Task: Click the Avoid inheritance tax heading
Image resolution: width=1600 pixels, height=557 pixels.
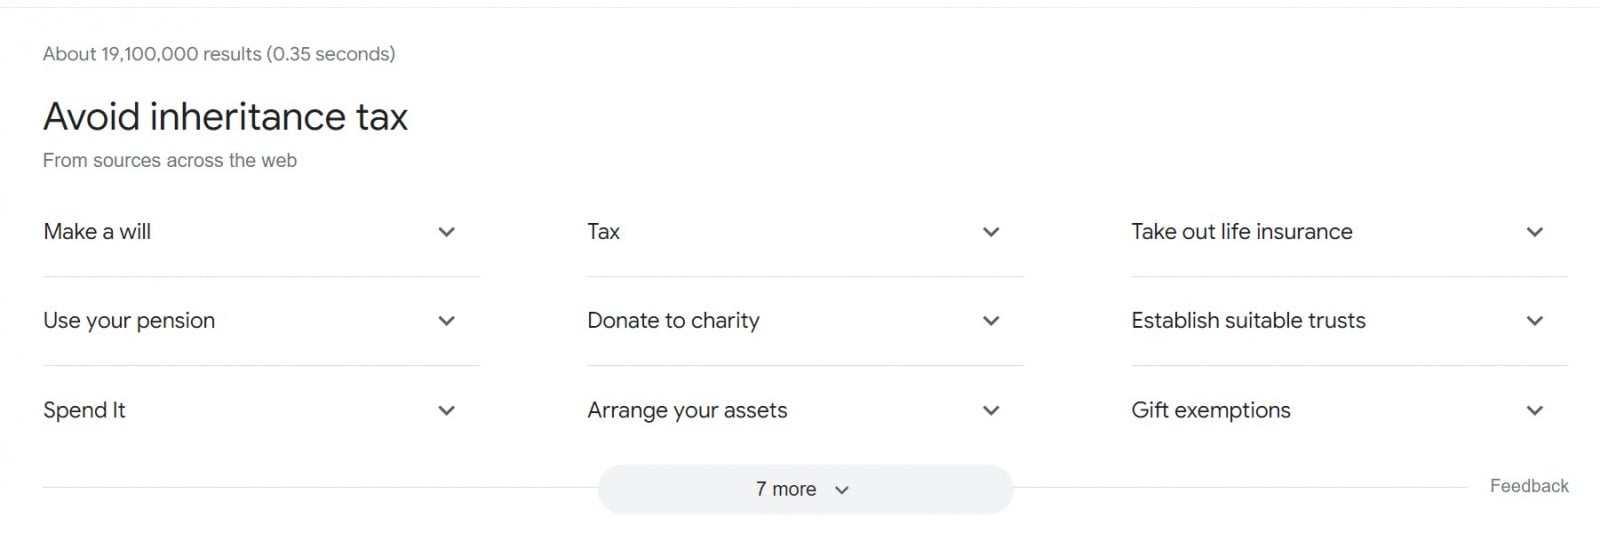Action: [226, 117]
